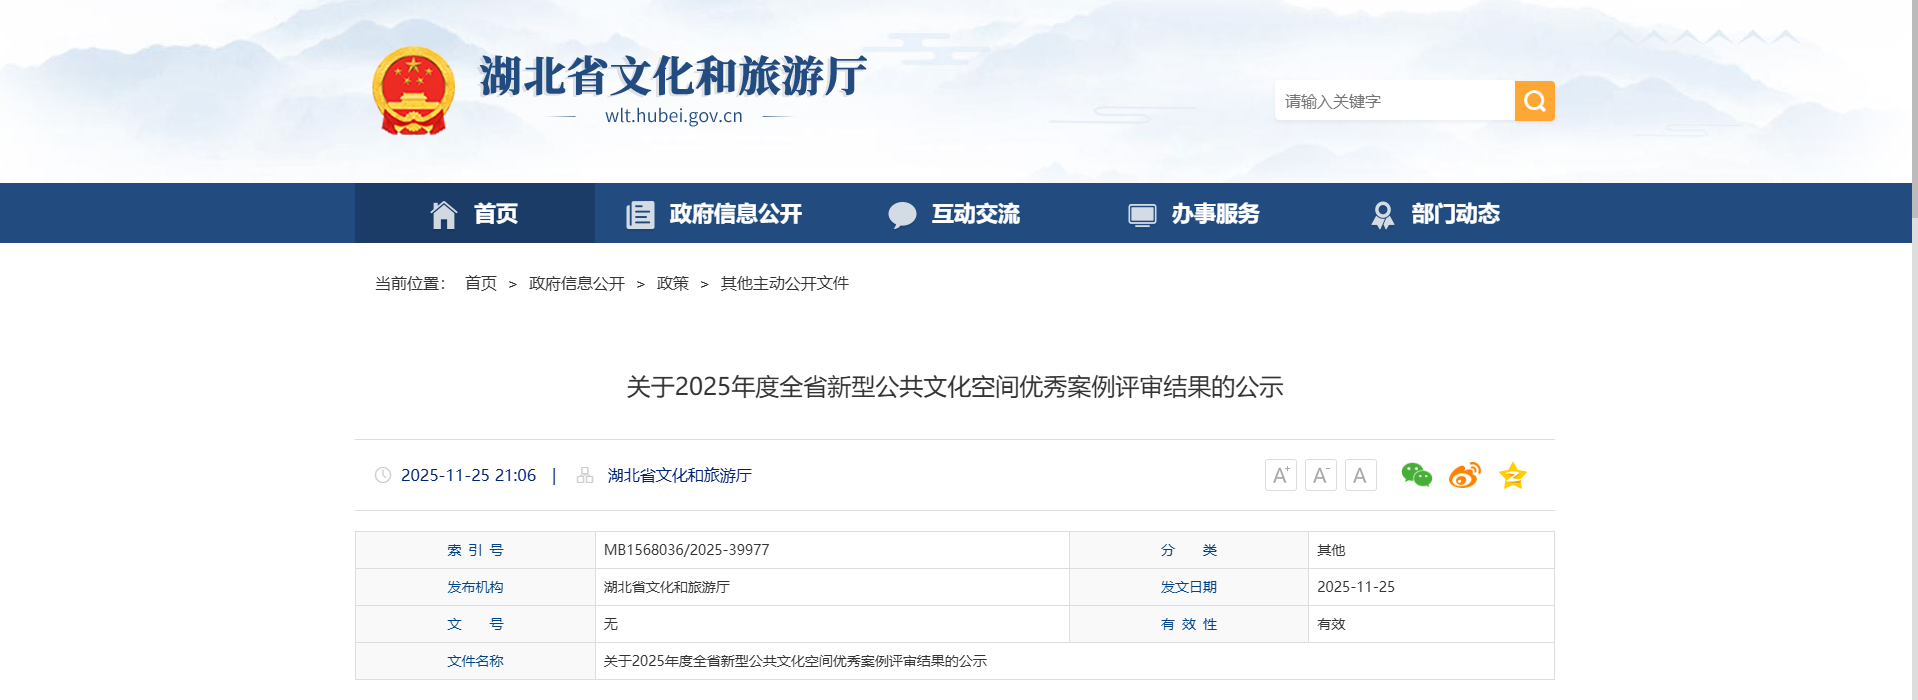Click 首页 in the breadcrumb trail

481,284
